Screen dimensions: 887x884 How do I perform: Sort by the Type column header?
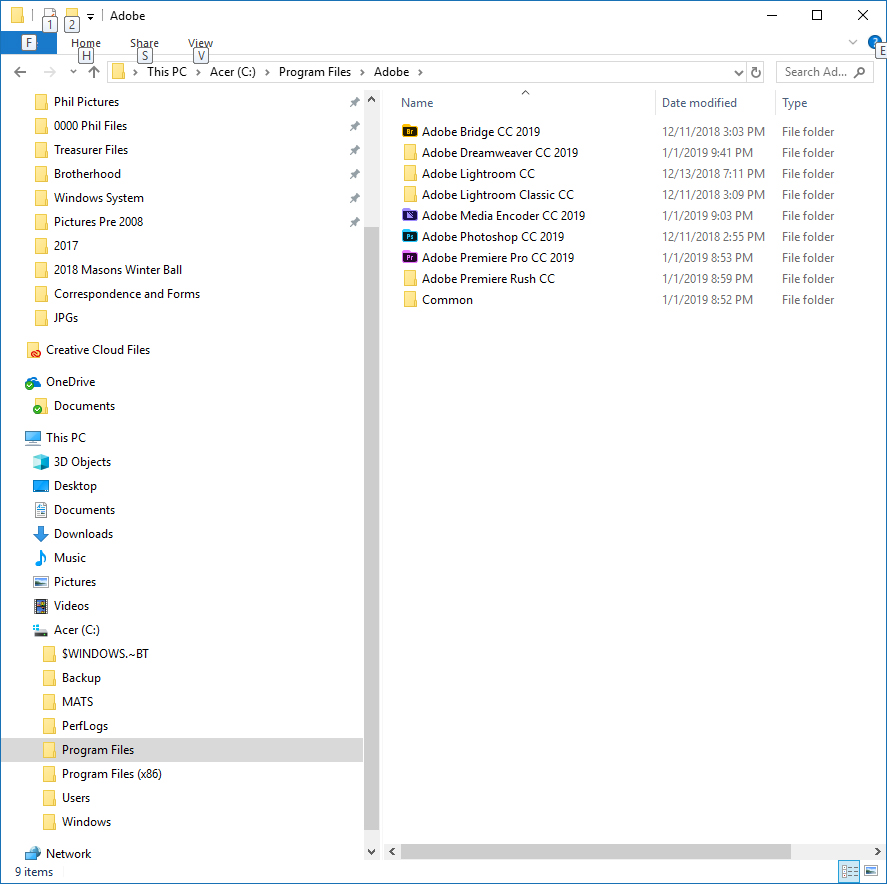(794, 103)
